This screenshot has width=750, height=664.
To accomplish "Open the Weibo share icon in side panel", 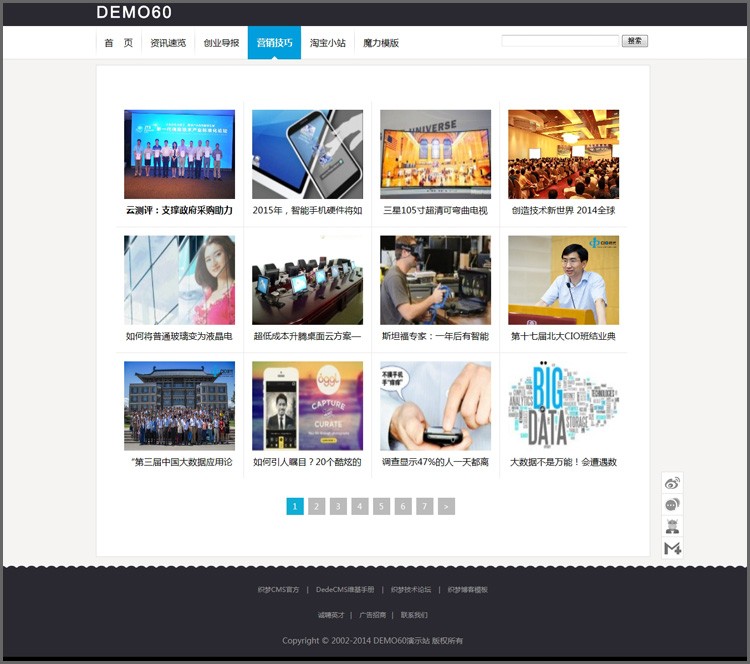I will coord(672,483).
